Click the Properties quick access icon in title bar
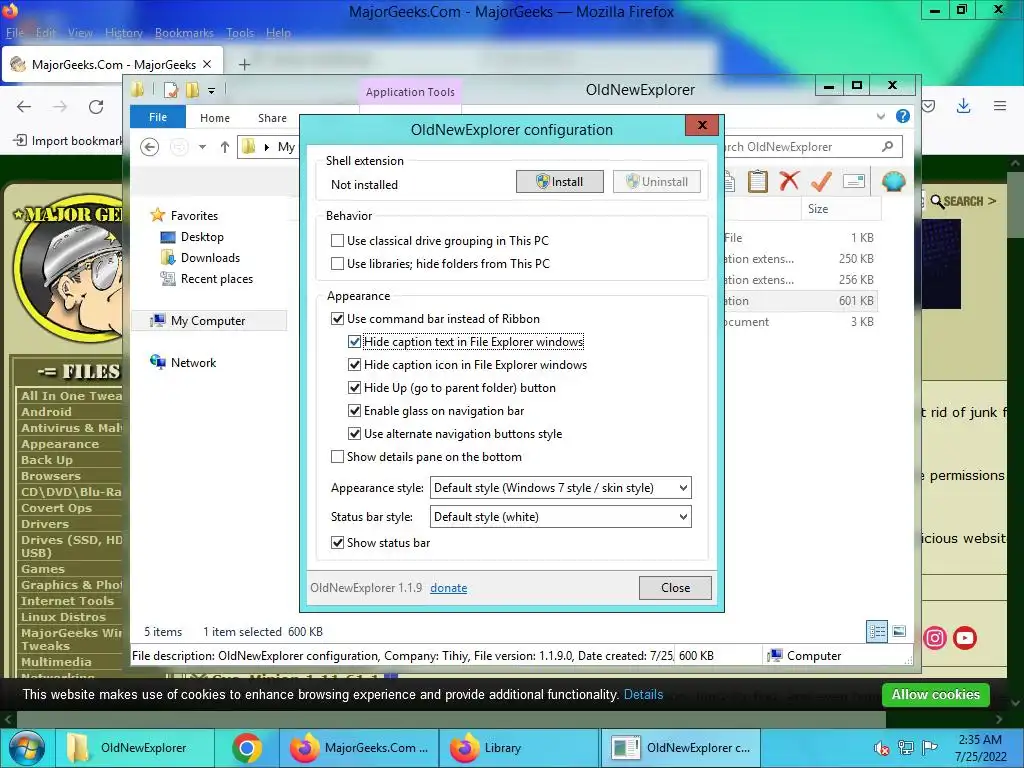 [170, 90]
